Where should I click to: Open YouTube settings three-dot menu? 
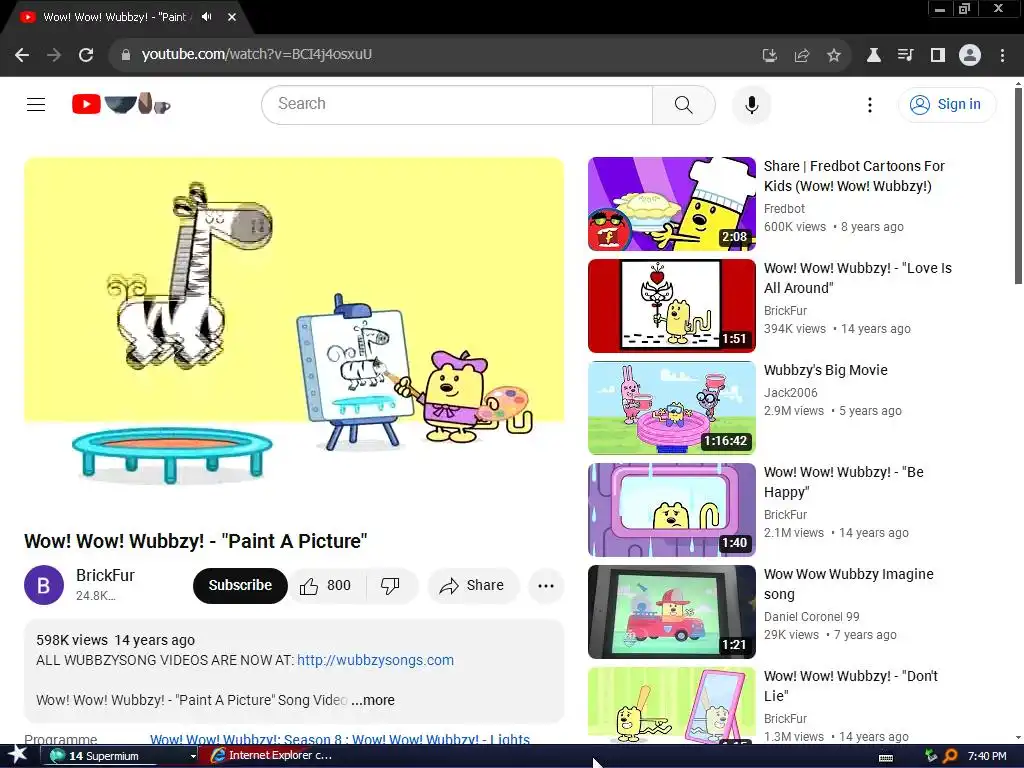870,104
